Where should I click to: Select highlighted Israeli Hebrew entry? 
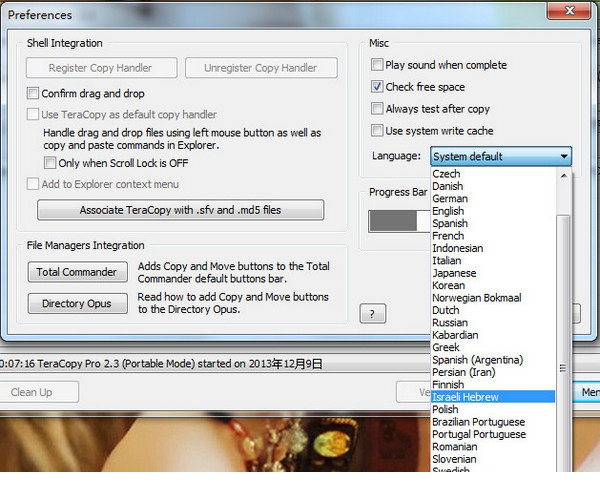point(493,397)
